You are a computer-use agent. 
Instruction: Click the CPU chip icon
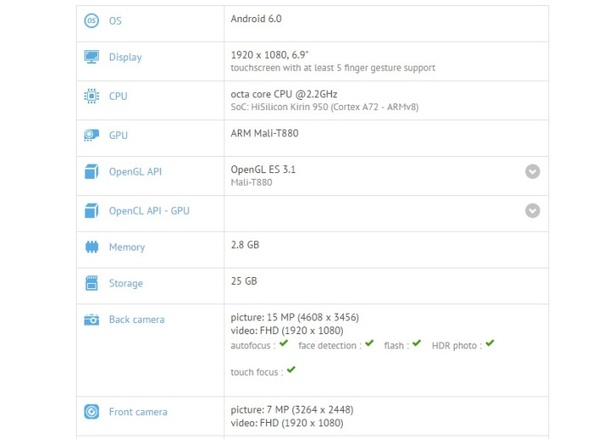coord(92,96)
